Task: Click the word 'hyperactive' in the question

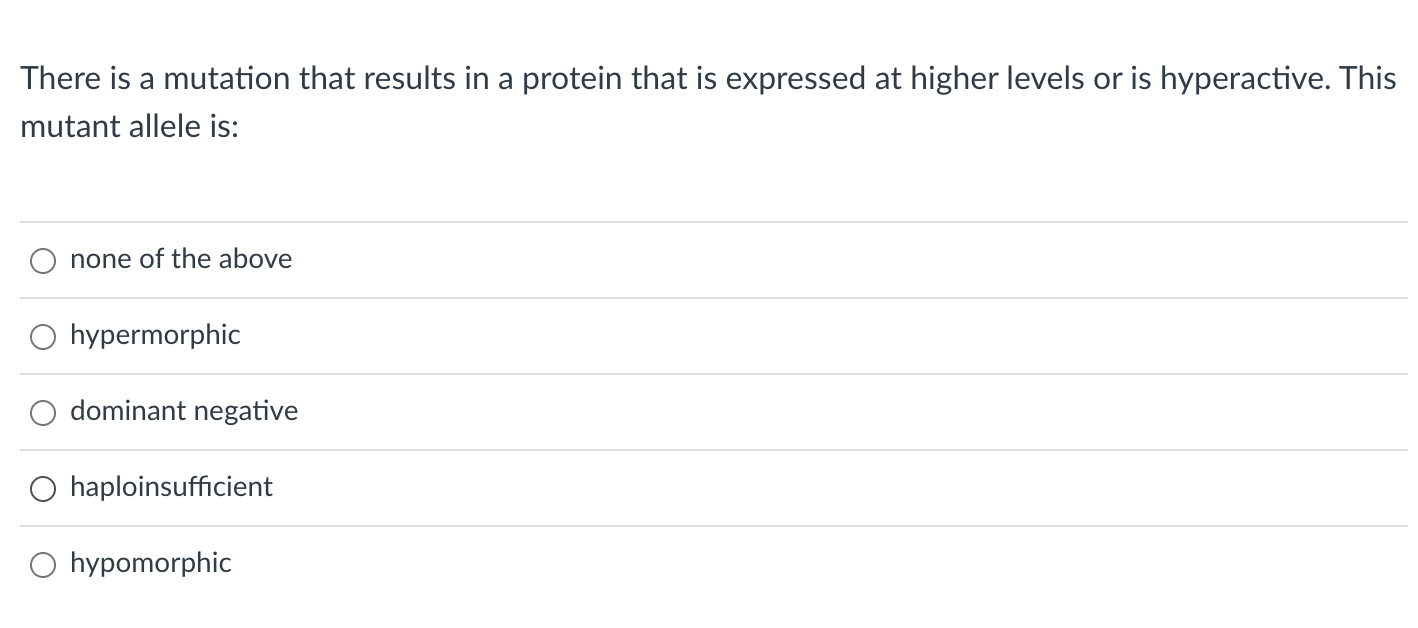Action: pos(1242,81)
